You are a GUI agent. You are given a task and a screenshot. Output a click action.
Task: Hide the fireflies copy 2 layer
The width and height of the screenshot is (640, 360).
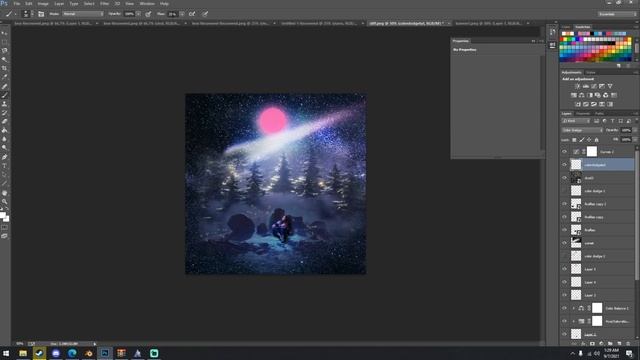[x=564, y=204]
